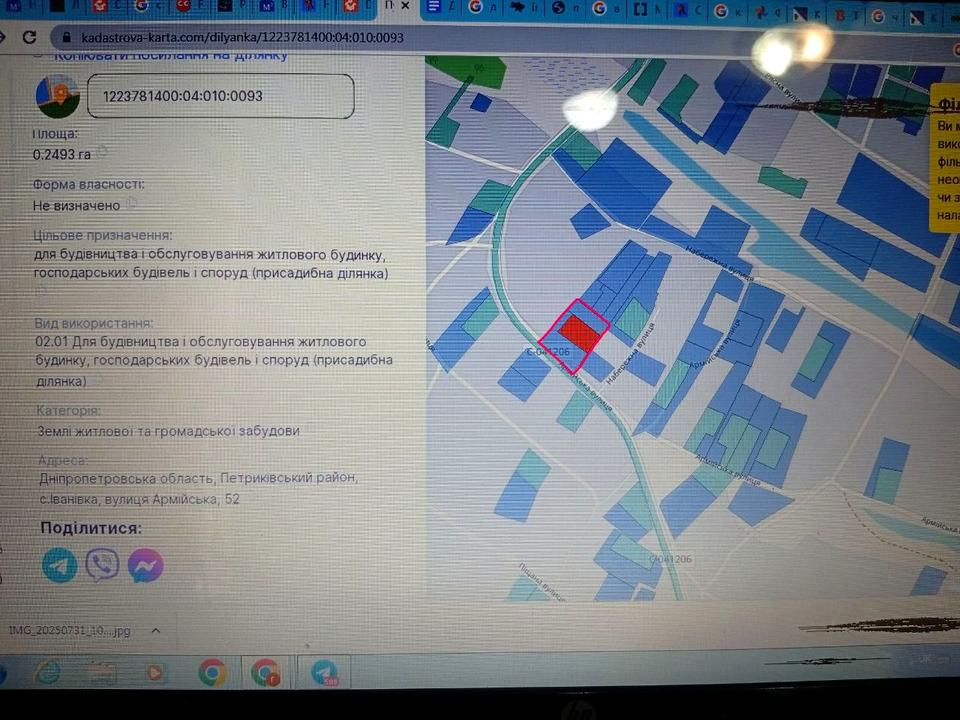
Task: Open the downloaded IMG_20250731 jpg file
Action: (70, 631)
